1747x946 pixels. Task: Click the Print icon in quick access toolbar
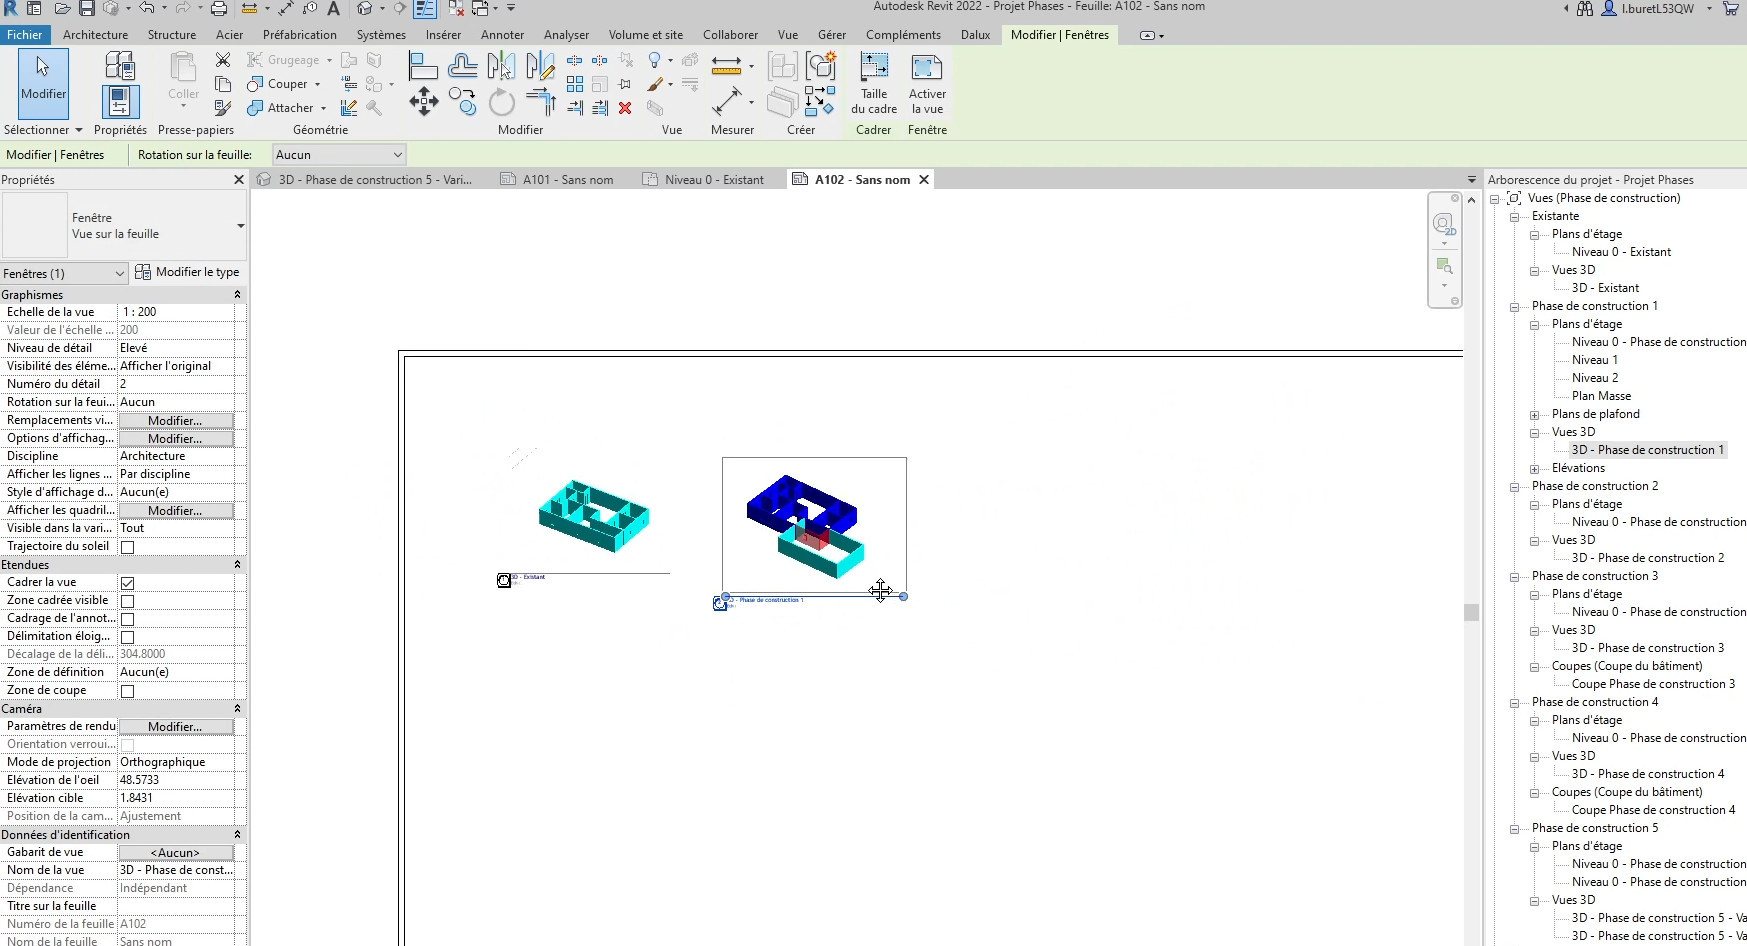(219, 9)
